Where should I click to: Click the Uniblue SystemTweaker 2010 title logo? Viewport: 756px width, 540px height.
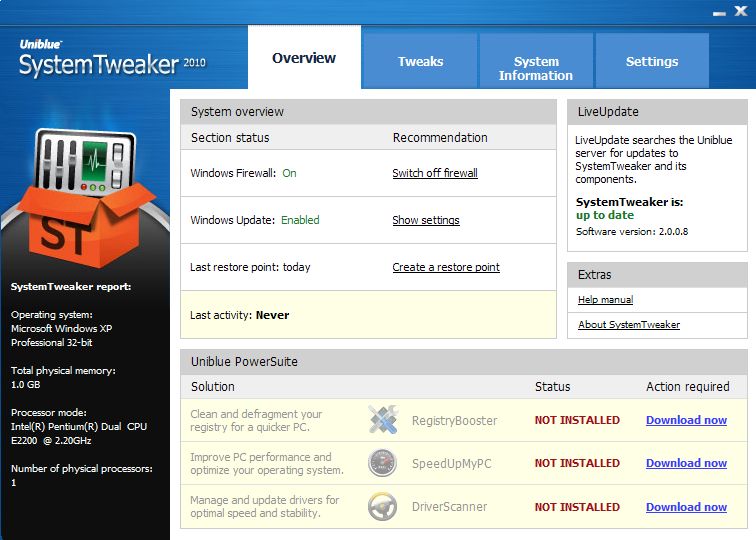(x=112, y=59)
